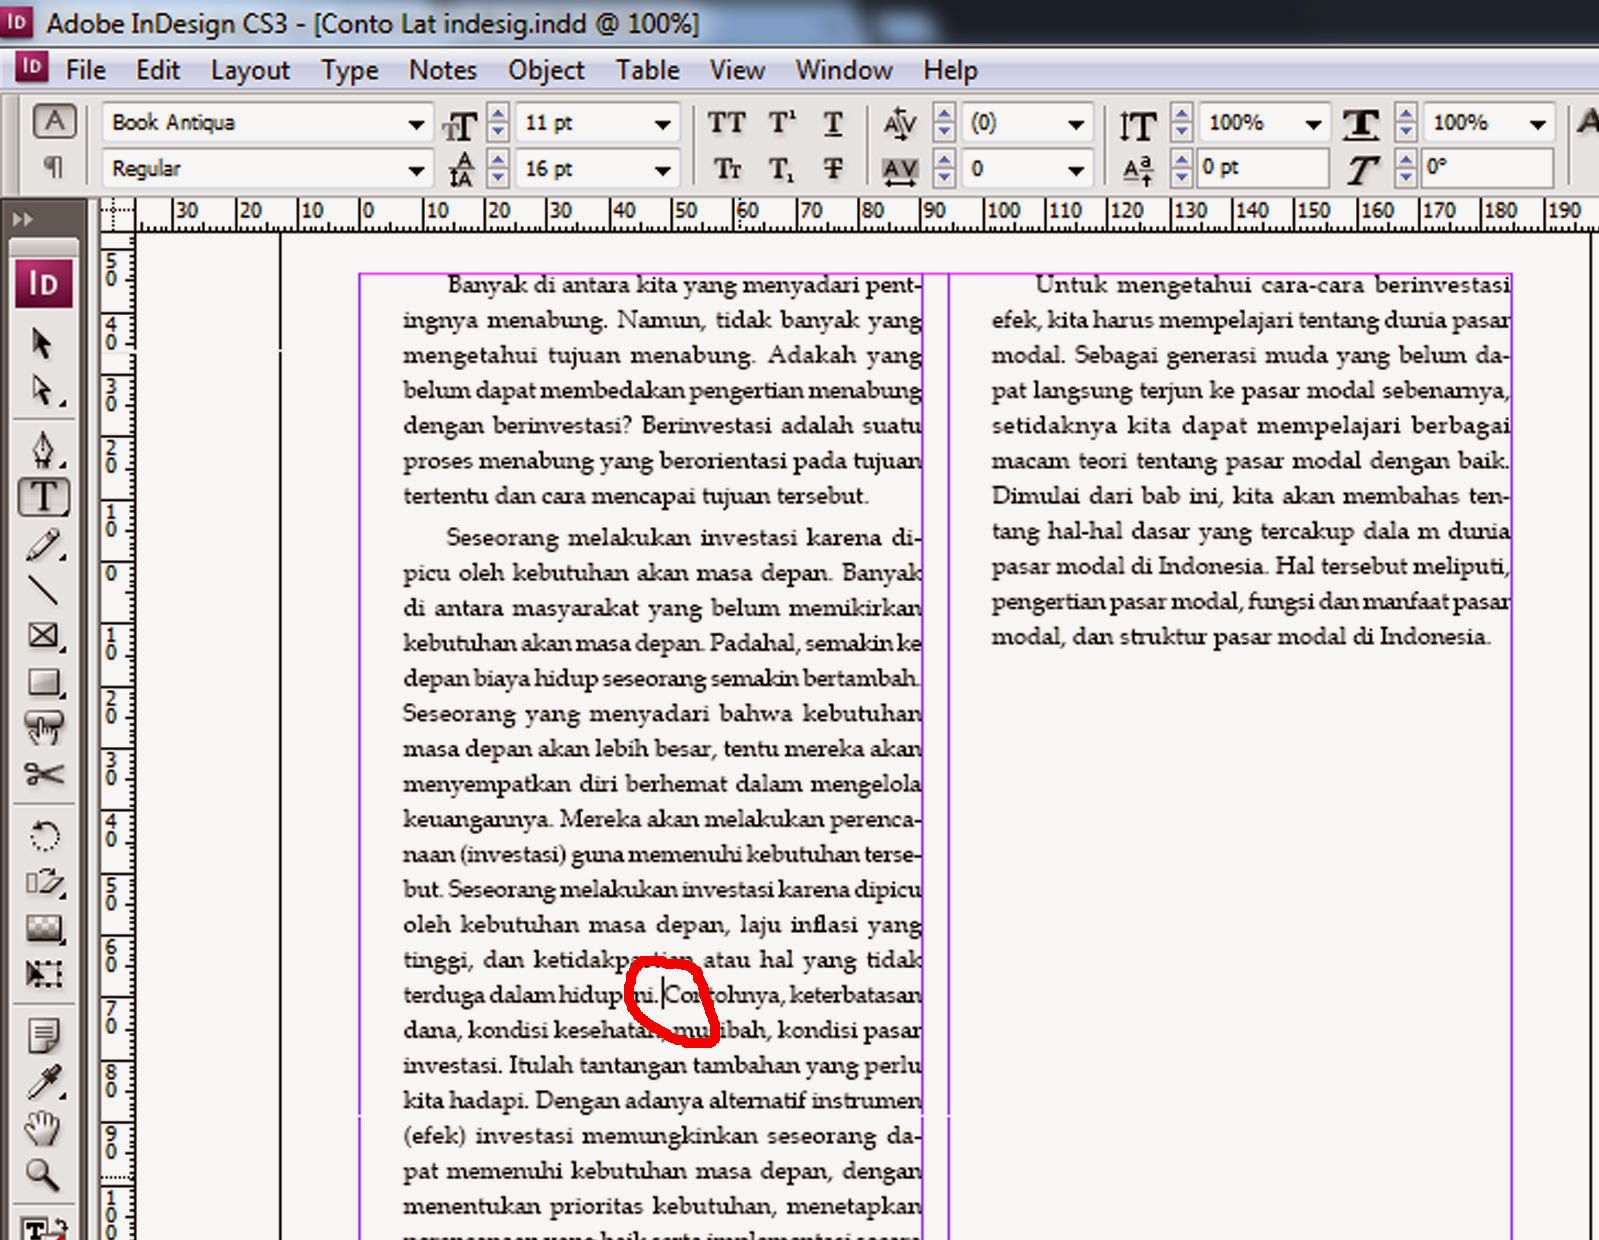
Task: Select the Type tool in toolbox
Action: pos(43,497)
